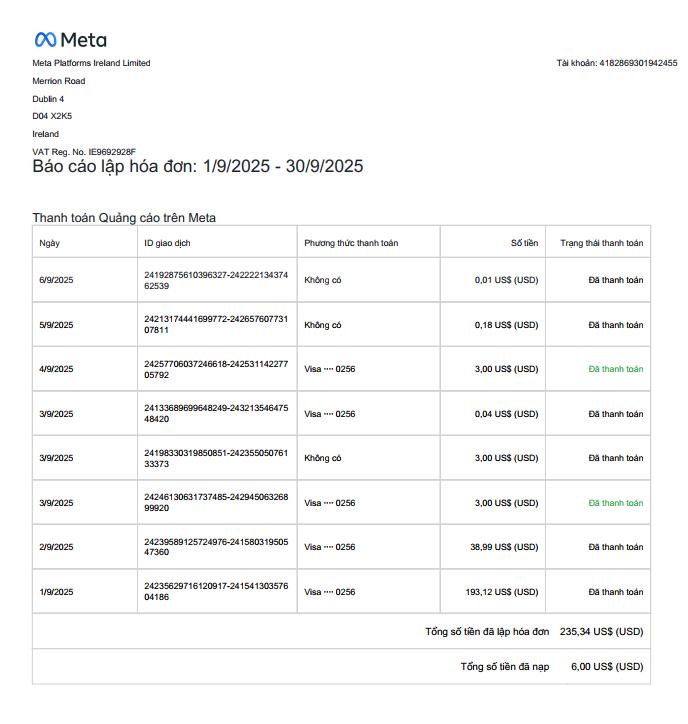Click the 'D04 X2K5' postcode line

click(52, 116)
